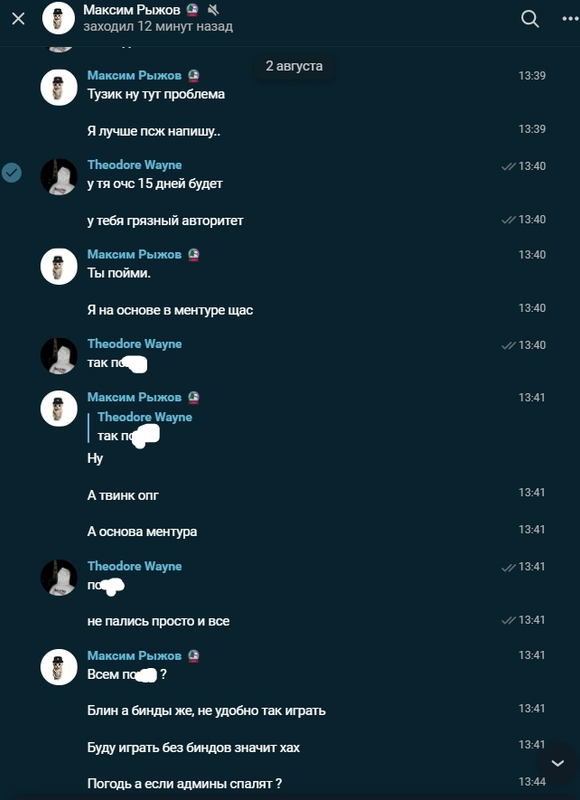The image size is (580, 800).
Task: Click Максим Рыжов's avatar beside 'Всем' message at 13:41
Action: point(59,667)
